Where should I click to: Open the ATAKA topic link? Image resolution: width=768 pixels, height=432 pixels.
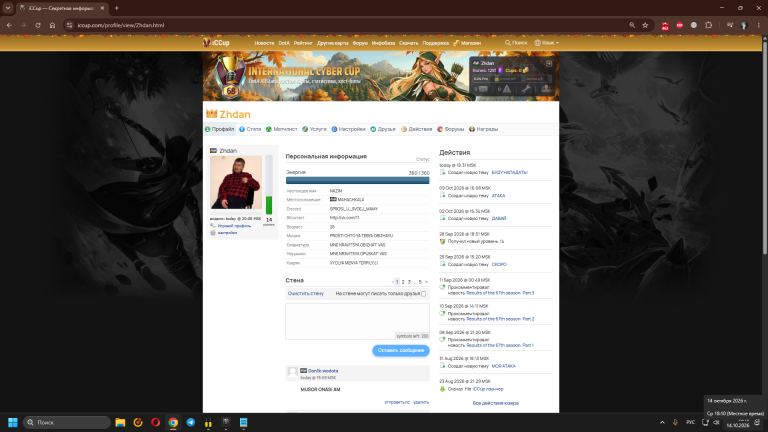pyautogui.click(x=498, y=195)
